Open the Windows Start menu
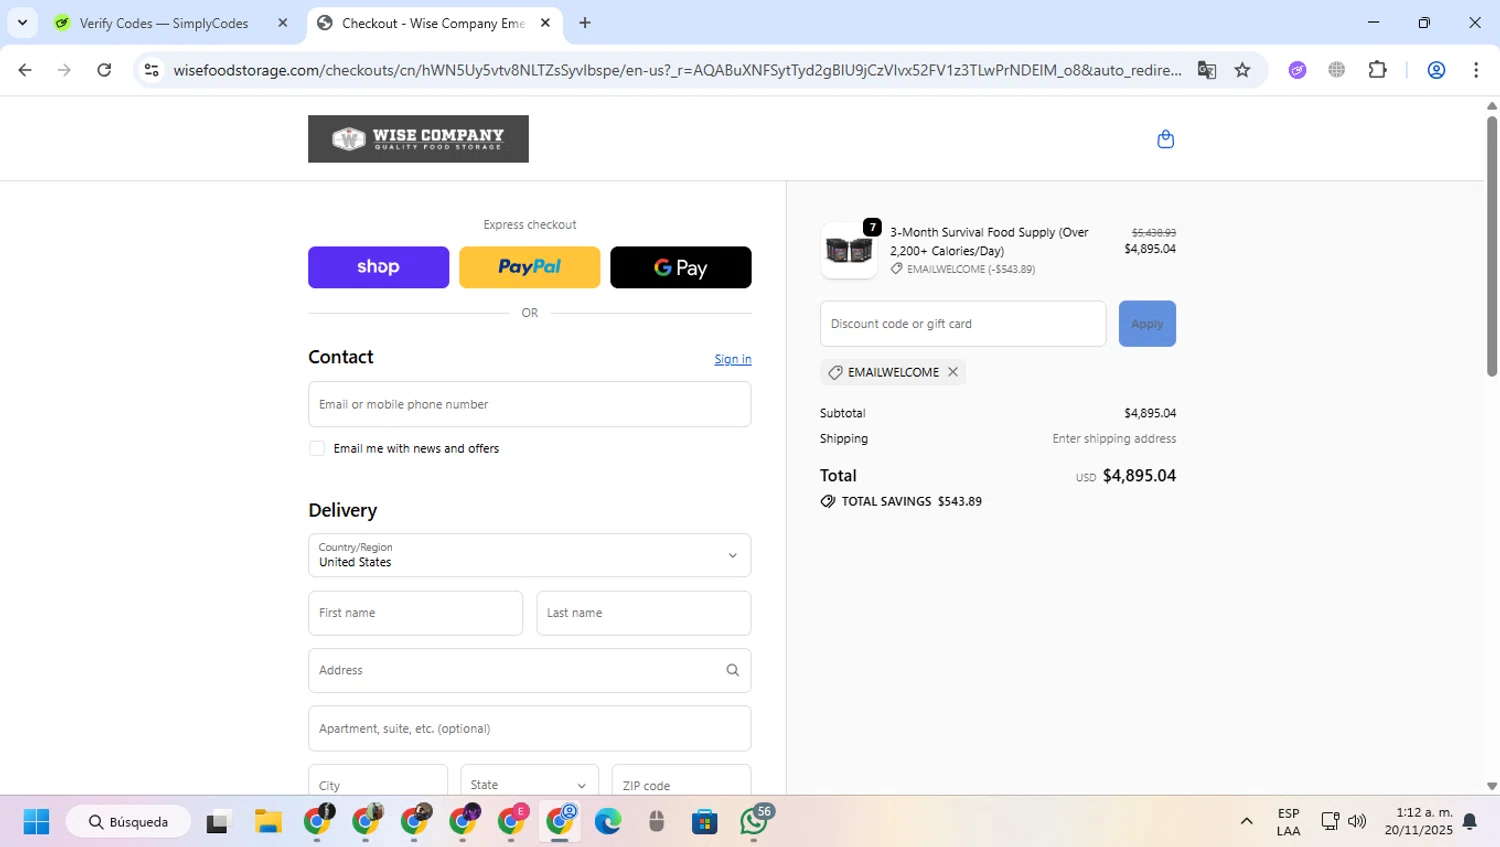Screen dimensions: 1500x847 click(36, 822)
